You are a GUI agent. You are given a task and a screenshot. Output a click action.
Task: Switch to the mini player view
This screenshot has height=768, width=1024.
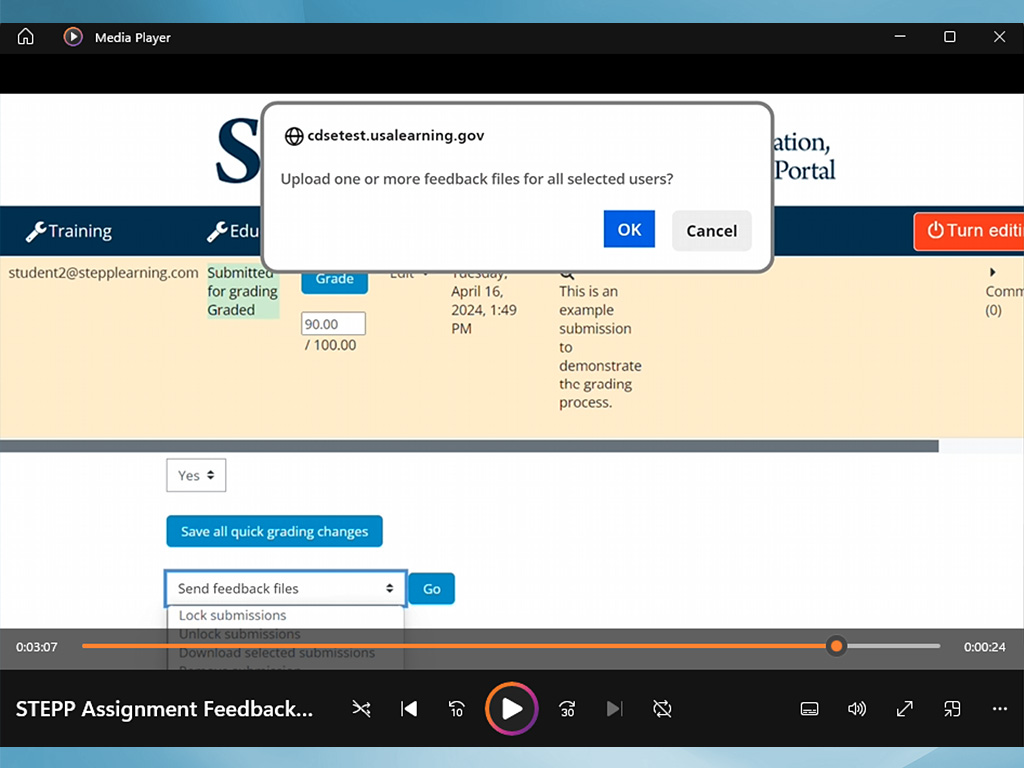[952, 709]
